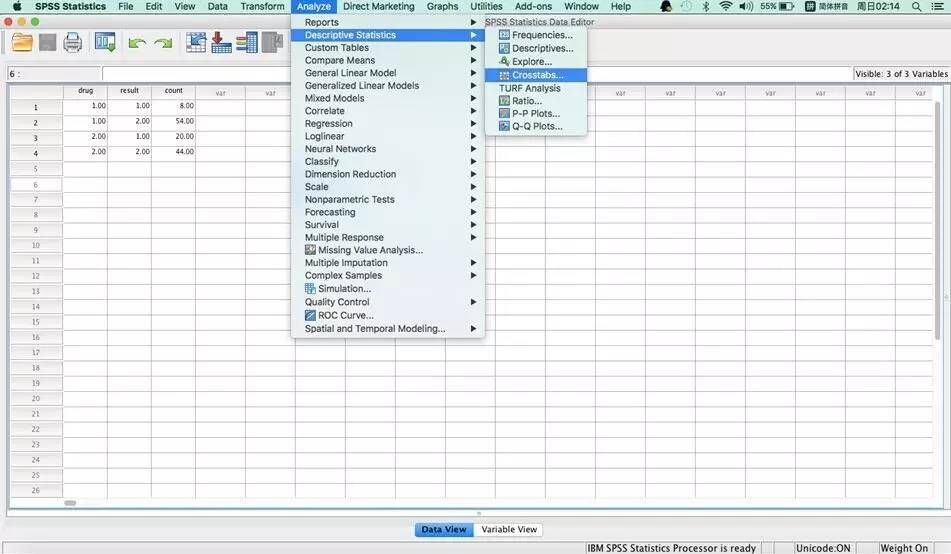Select the drug column header
The height and width of the screenshot is (554, 951).
tap(86, 91)
